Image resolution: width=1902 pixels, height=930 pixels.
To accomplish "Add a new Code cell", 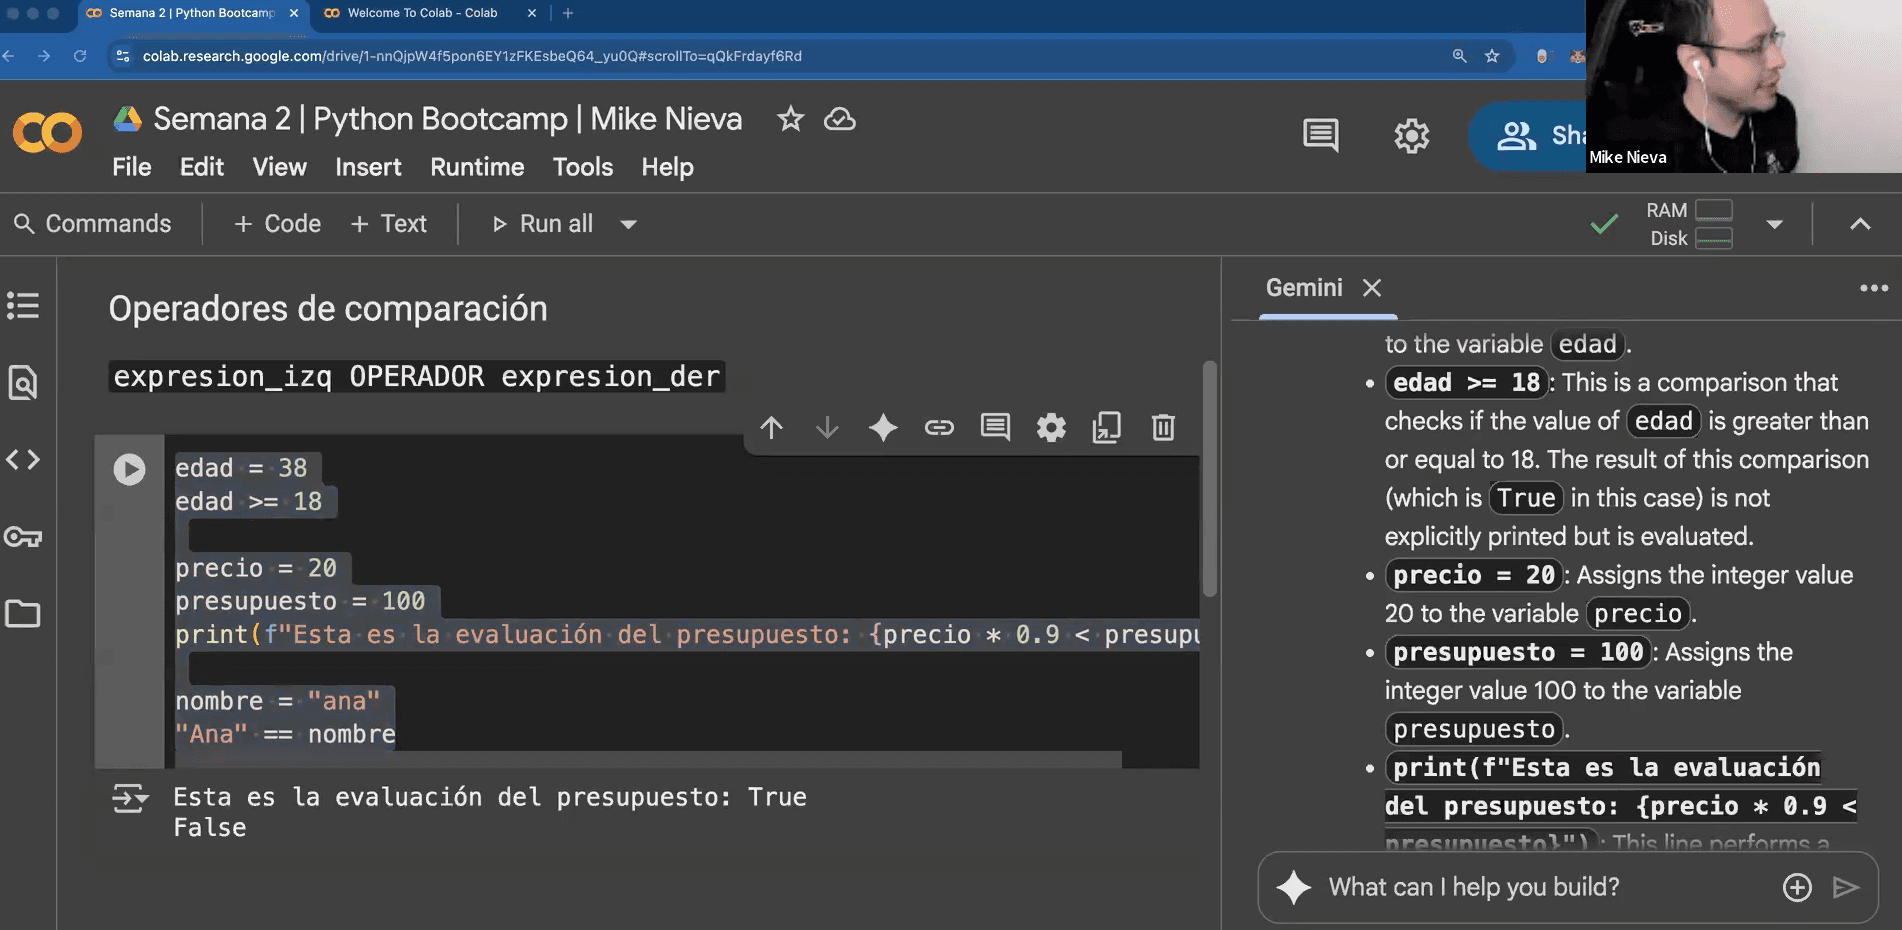I will 278,224.
